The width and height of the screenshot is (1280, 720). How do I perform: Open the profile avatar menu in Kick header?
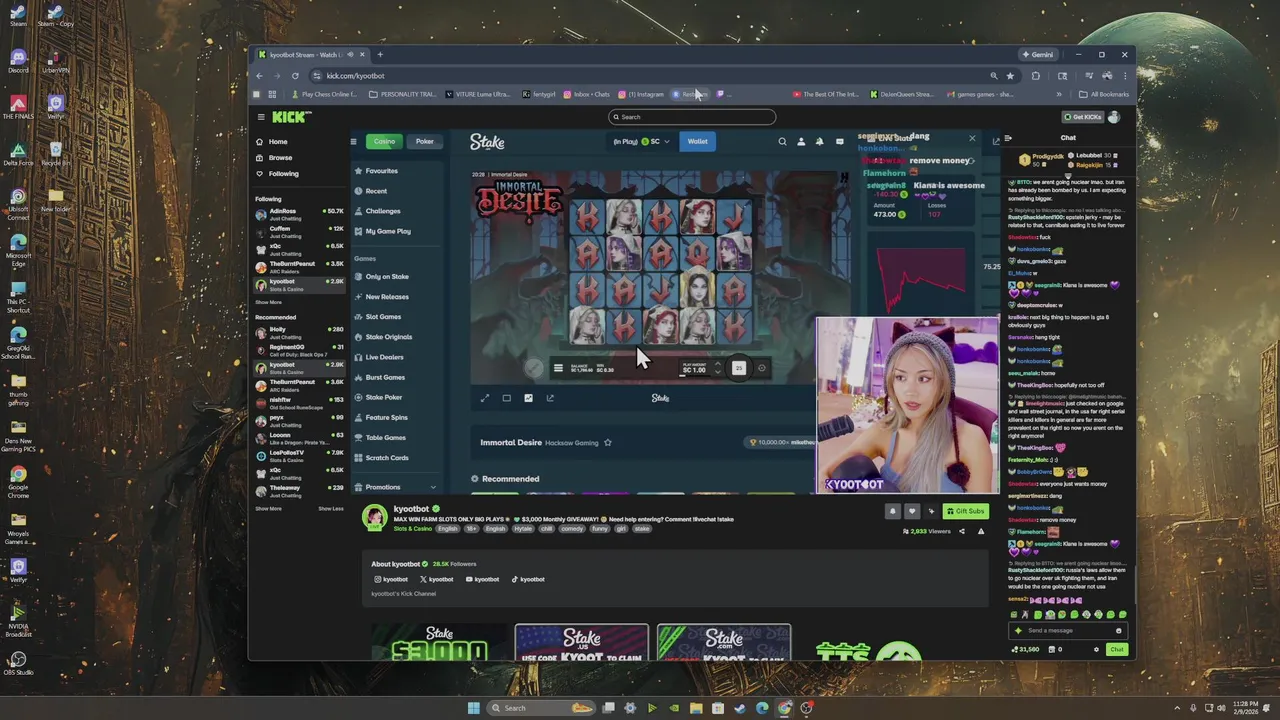coord(1114,117)
